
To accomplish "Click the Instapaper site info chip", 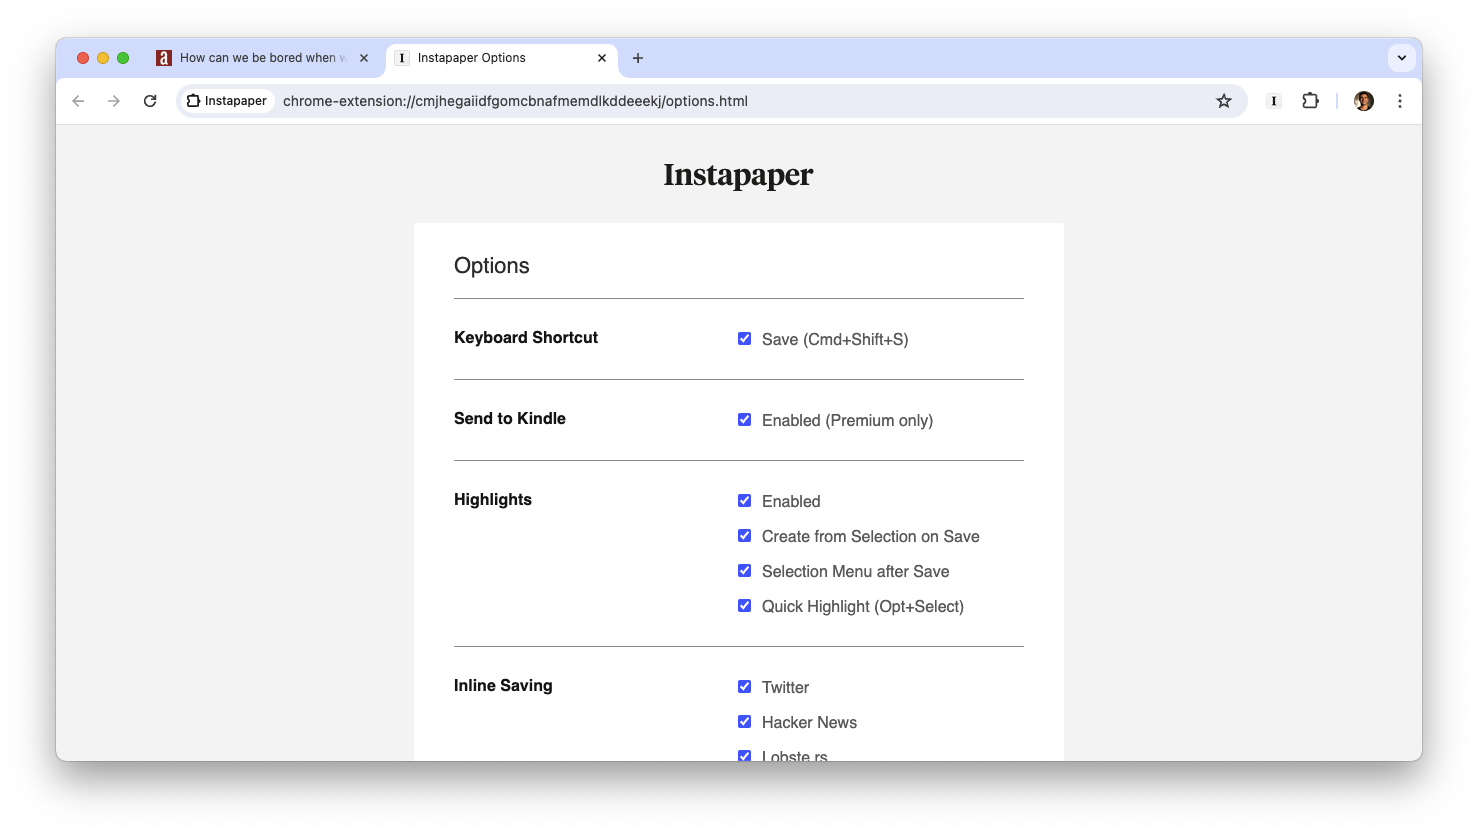I will point(227,101).
